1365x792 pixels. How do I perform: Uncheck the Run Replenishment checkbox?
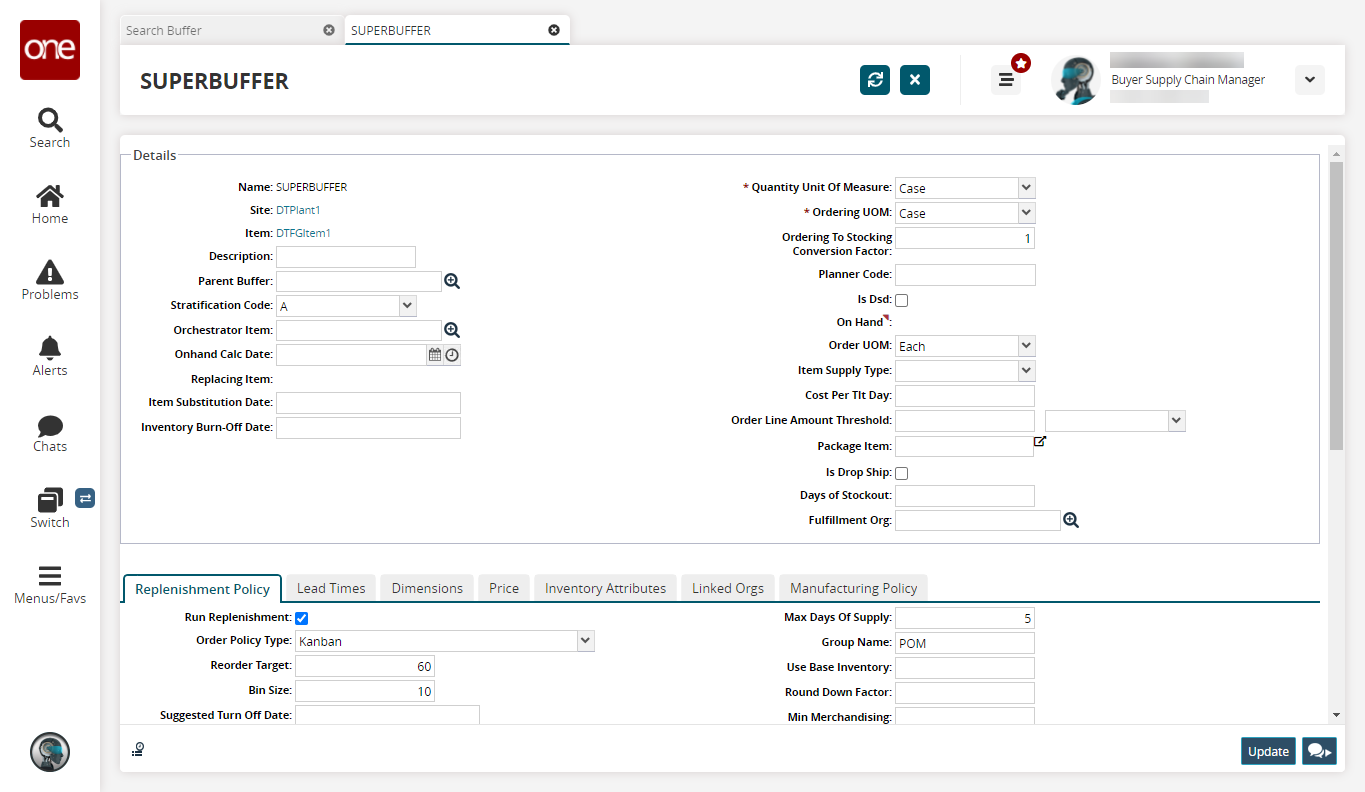click(x=302, y=619)
